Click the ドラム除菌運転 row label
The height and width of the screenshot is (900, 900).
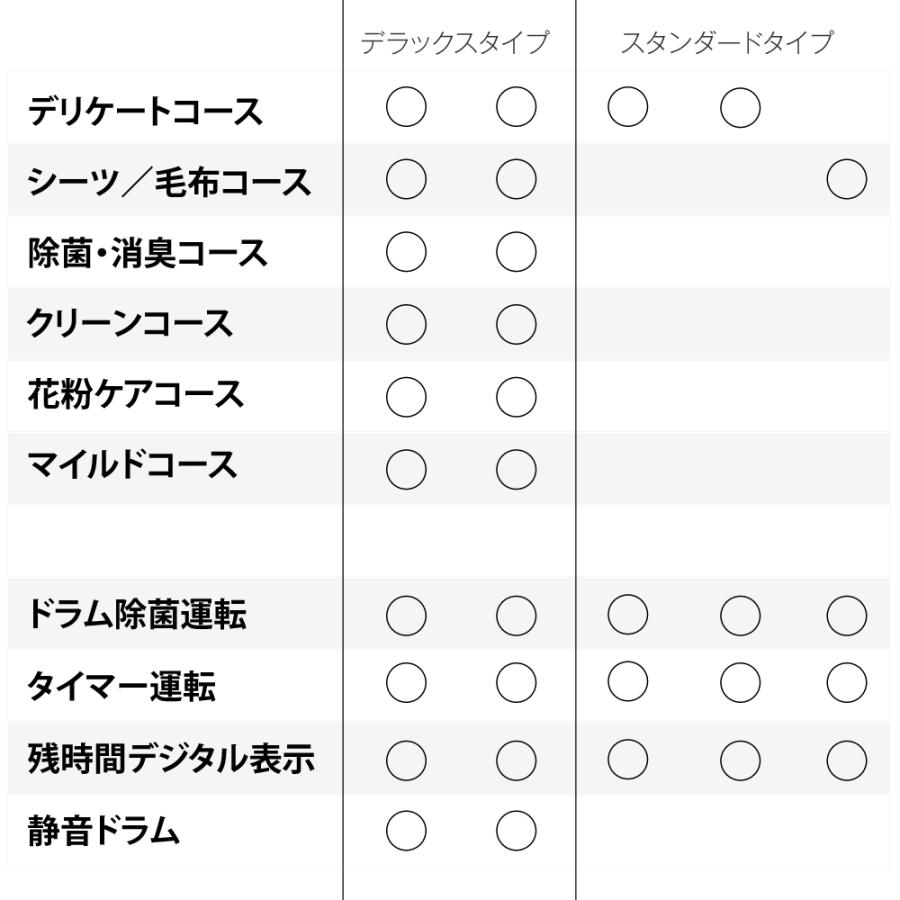click(x=136, y=616)
